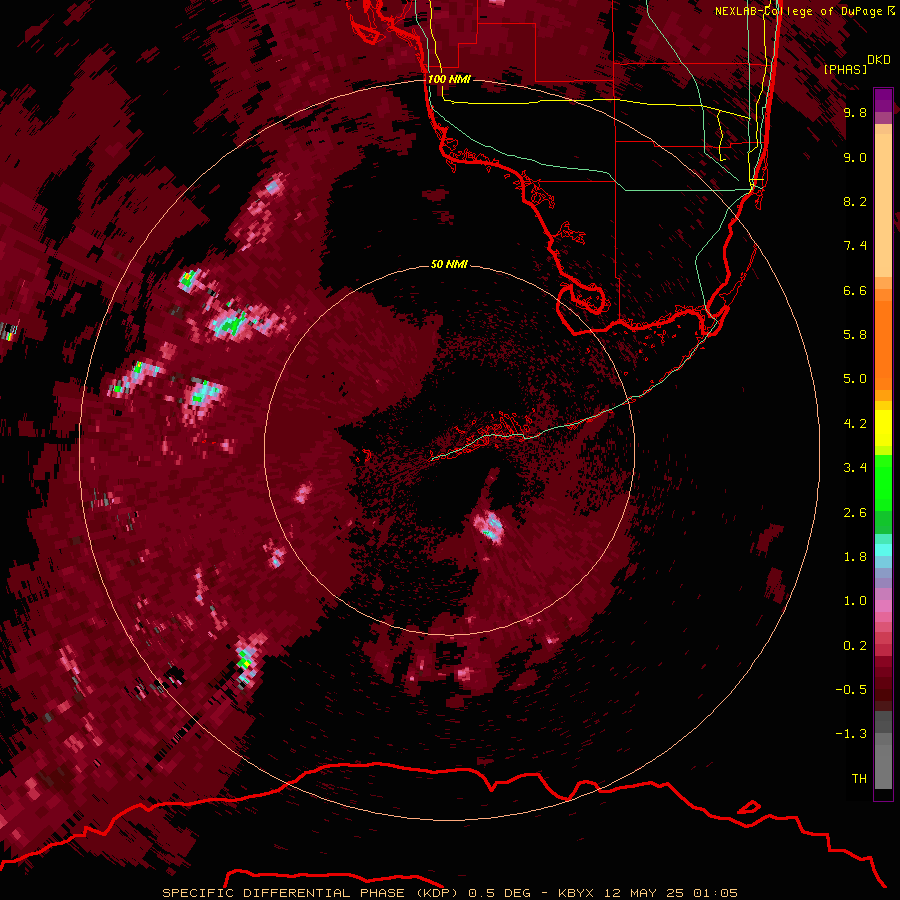The height and width of the screenshot is (900, 900).
Task: Click the -1.3 legend value
Action: 851,734
